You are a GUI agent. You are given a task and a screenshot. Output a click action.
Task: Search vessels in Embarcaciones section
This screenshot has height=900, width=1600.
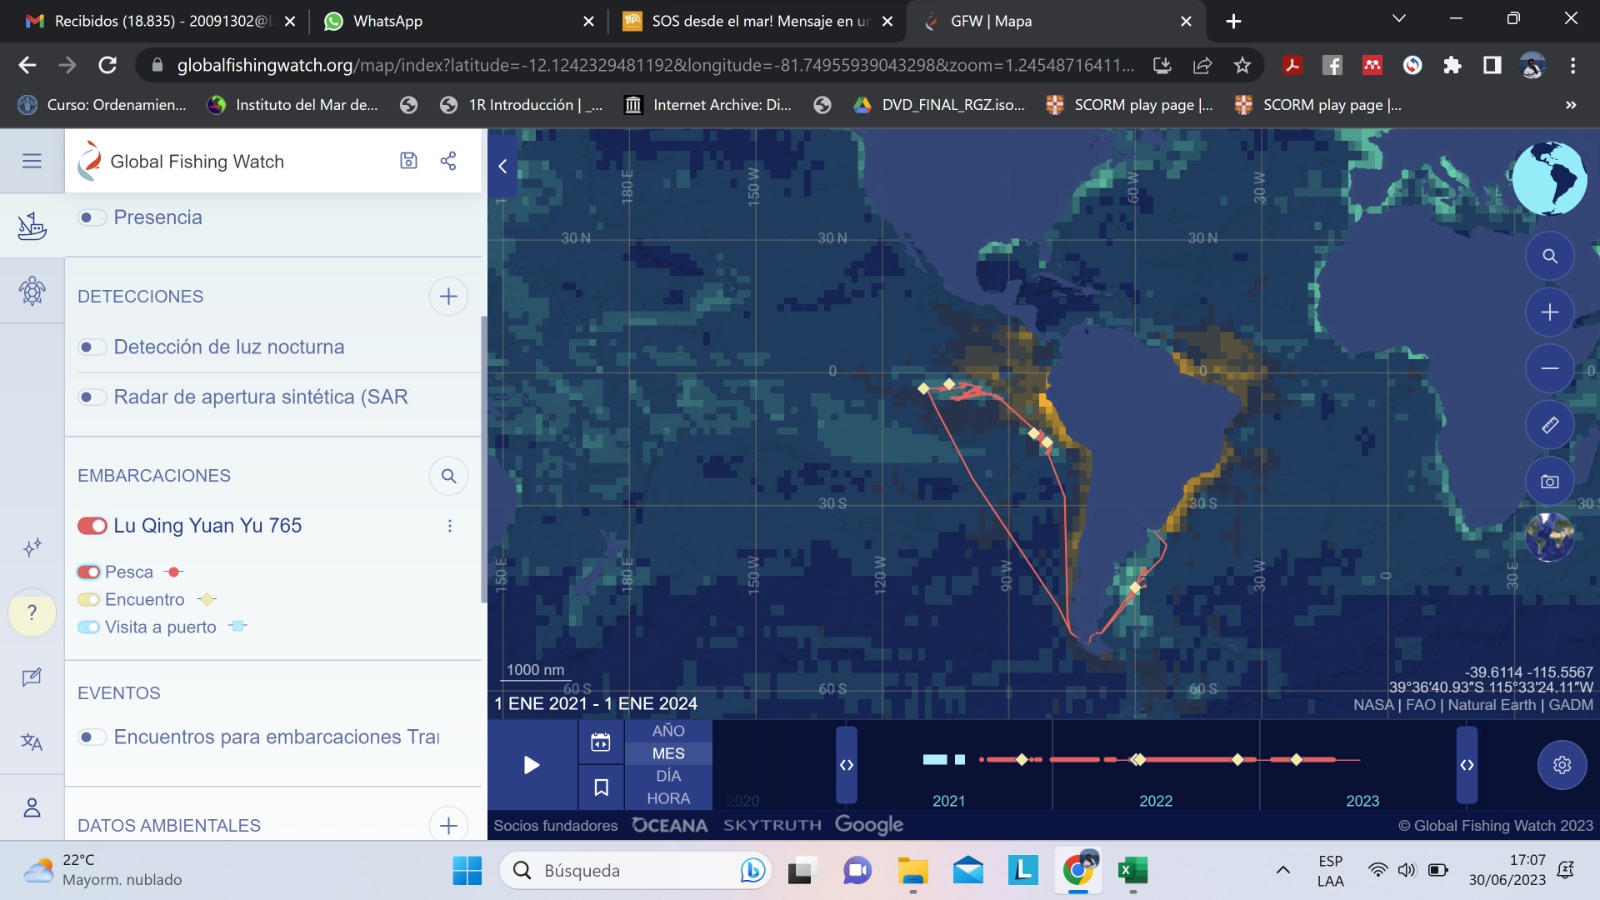coord(448,476)
